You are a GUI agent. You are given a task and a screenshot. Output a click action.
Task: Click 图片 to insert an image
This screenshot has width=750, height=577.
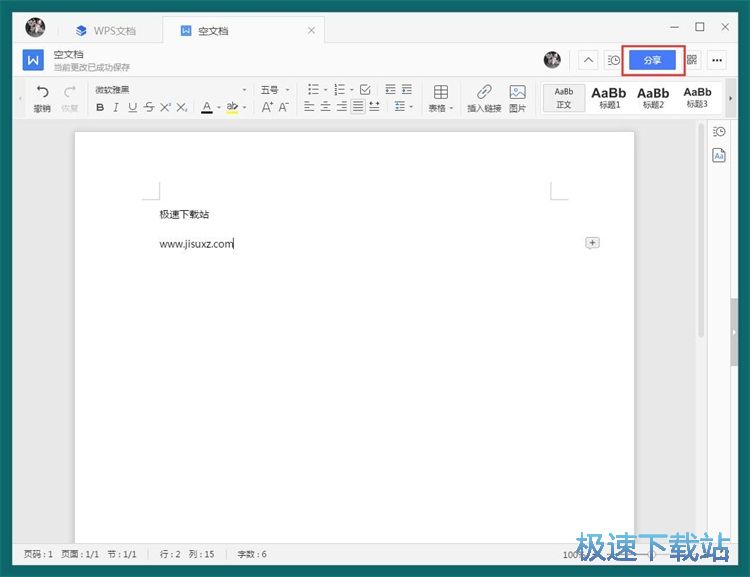point(518,98)
